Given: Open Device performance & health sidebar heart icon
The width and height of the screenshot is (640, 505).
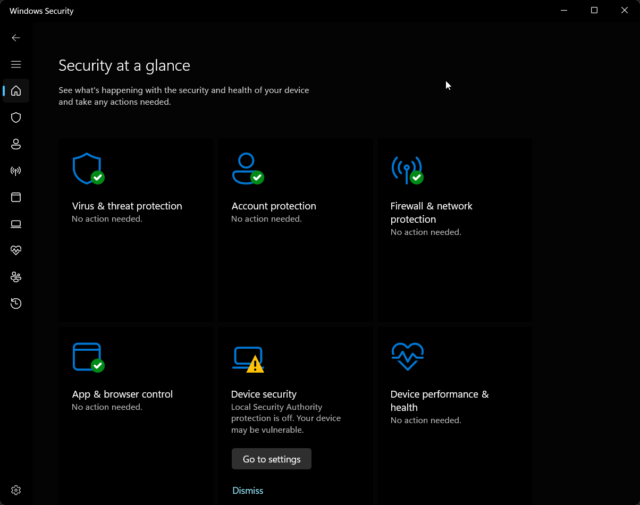Looking at the screenshot, I should click(16, 250).
